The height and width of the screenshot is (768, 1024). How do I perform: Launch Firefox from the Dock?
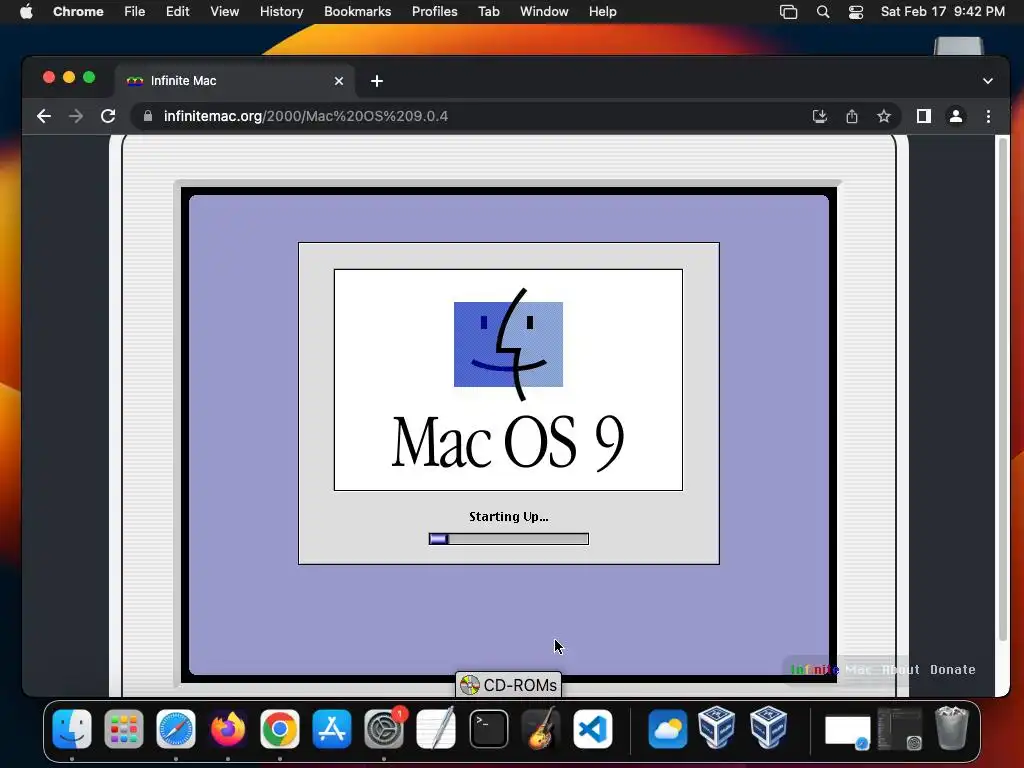click(x=228, y=729)
